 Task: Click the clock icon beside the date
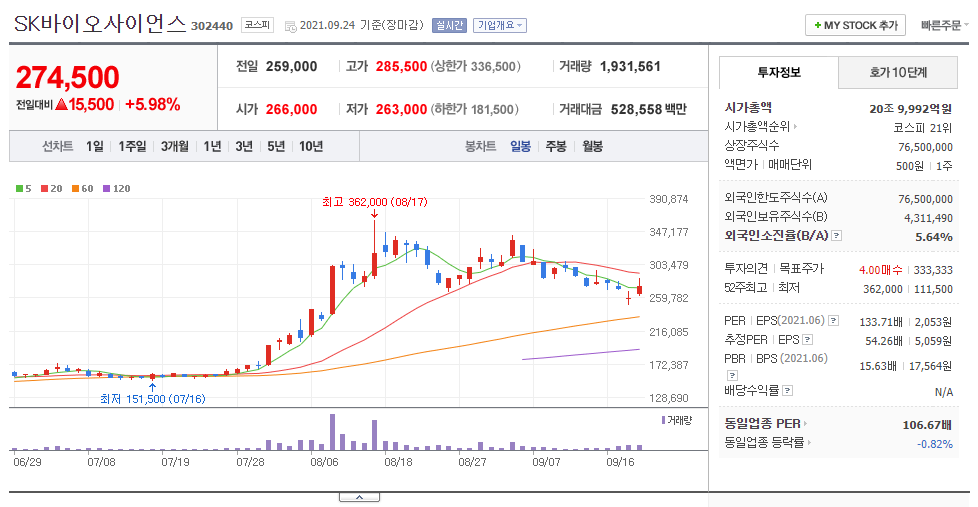(290, 26)
